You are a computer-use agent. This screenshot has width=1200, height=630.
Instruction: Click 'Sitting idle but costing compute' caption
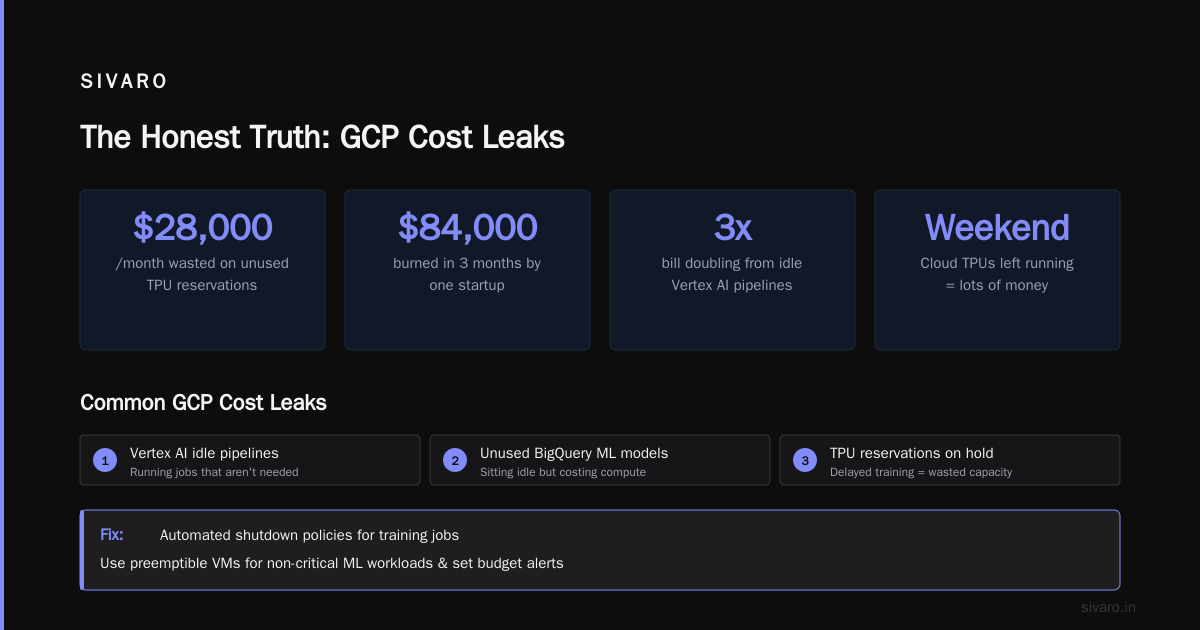tap(563, 472)
